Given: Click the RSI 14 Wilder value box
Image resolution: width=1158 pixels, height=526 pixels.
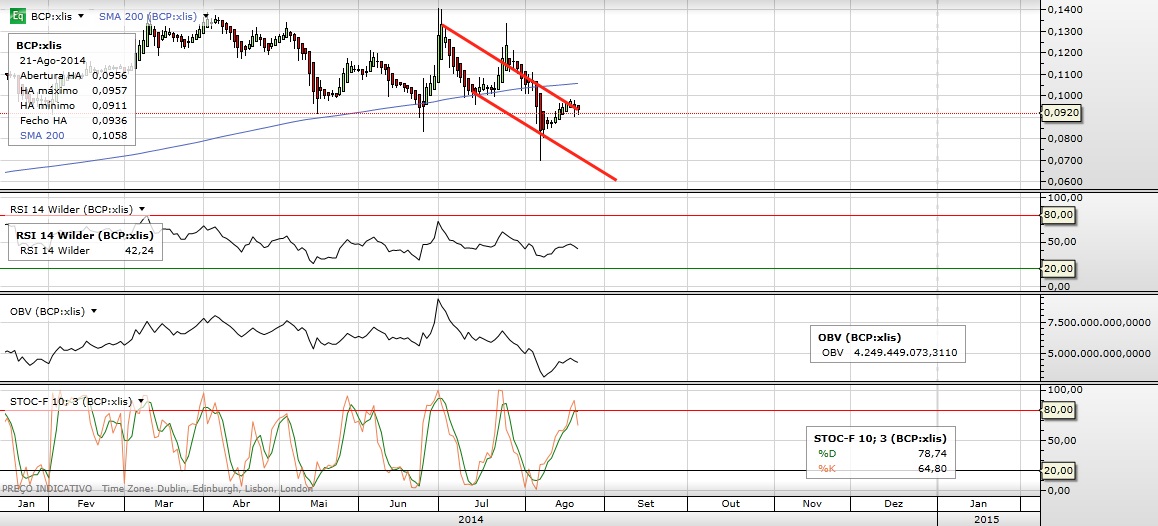Looking at the screenshot, I should tap(85, 243).
